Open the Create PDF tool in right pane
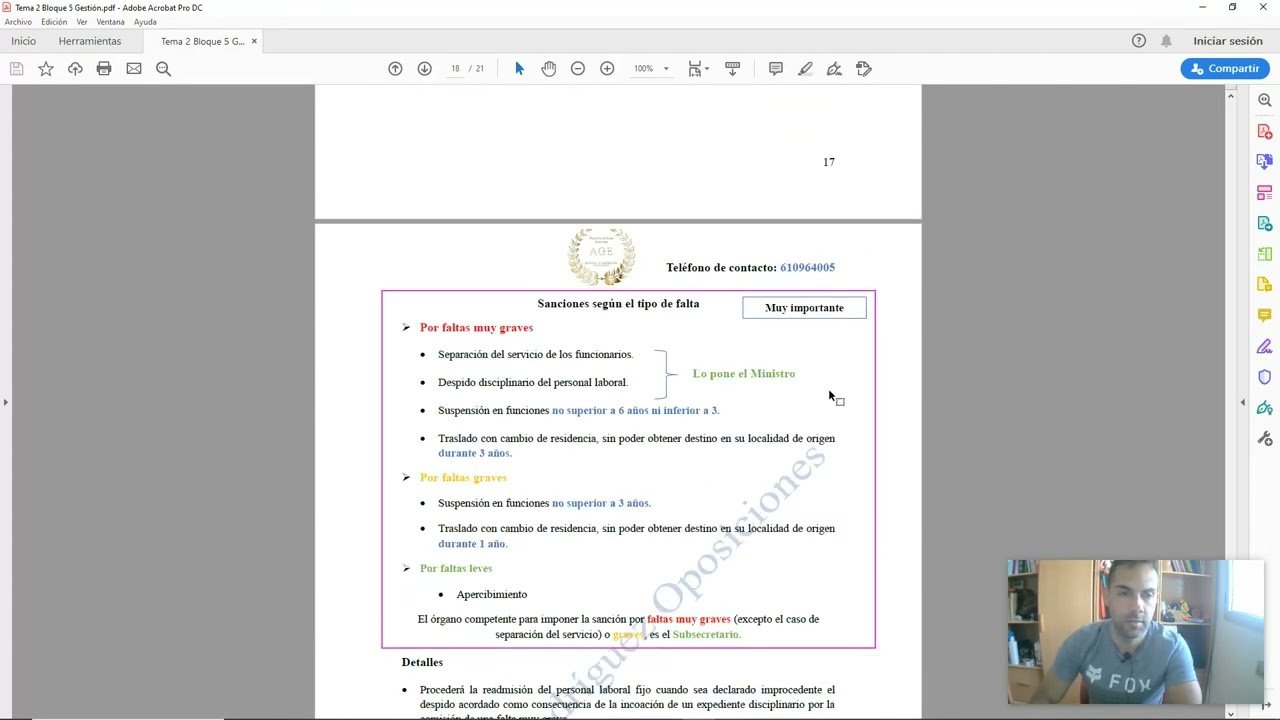 tap(1265, 131)
